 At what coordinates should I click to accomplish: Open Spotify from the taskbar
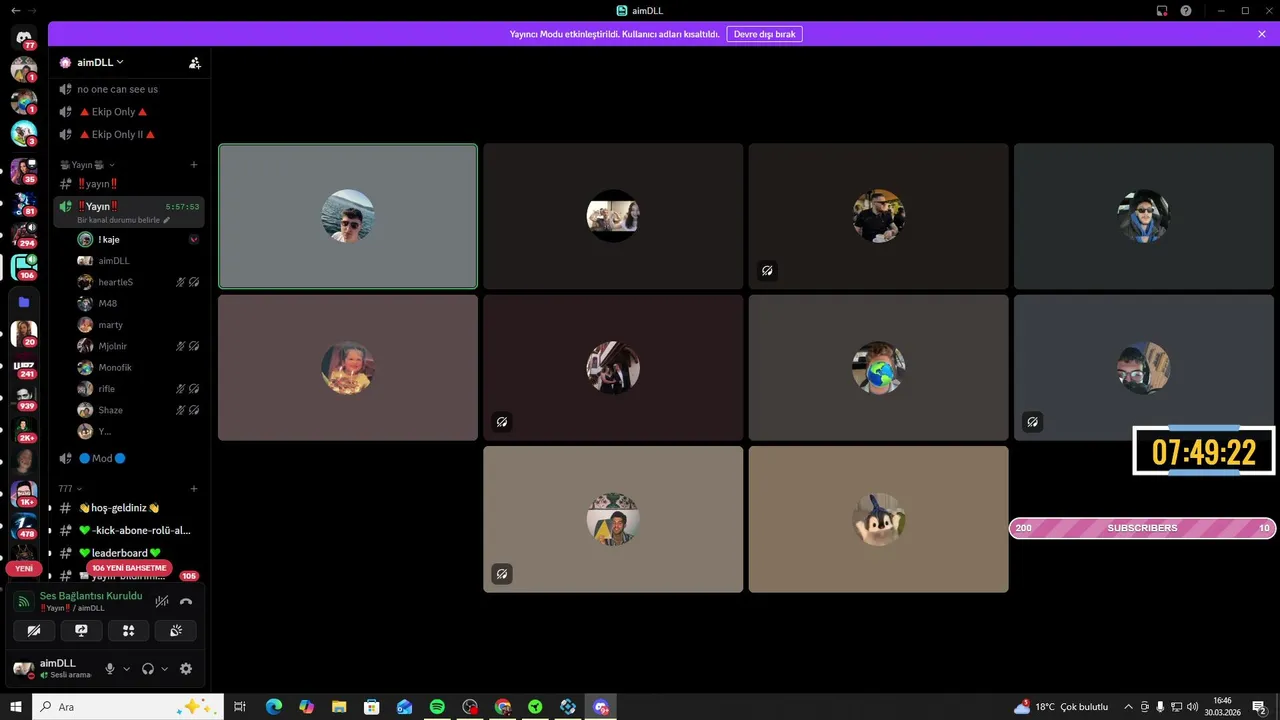point(437,707)
